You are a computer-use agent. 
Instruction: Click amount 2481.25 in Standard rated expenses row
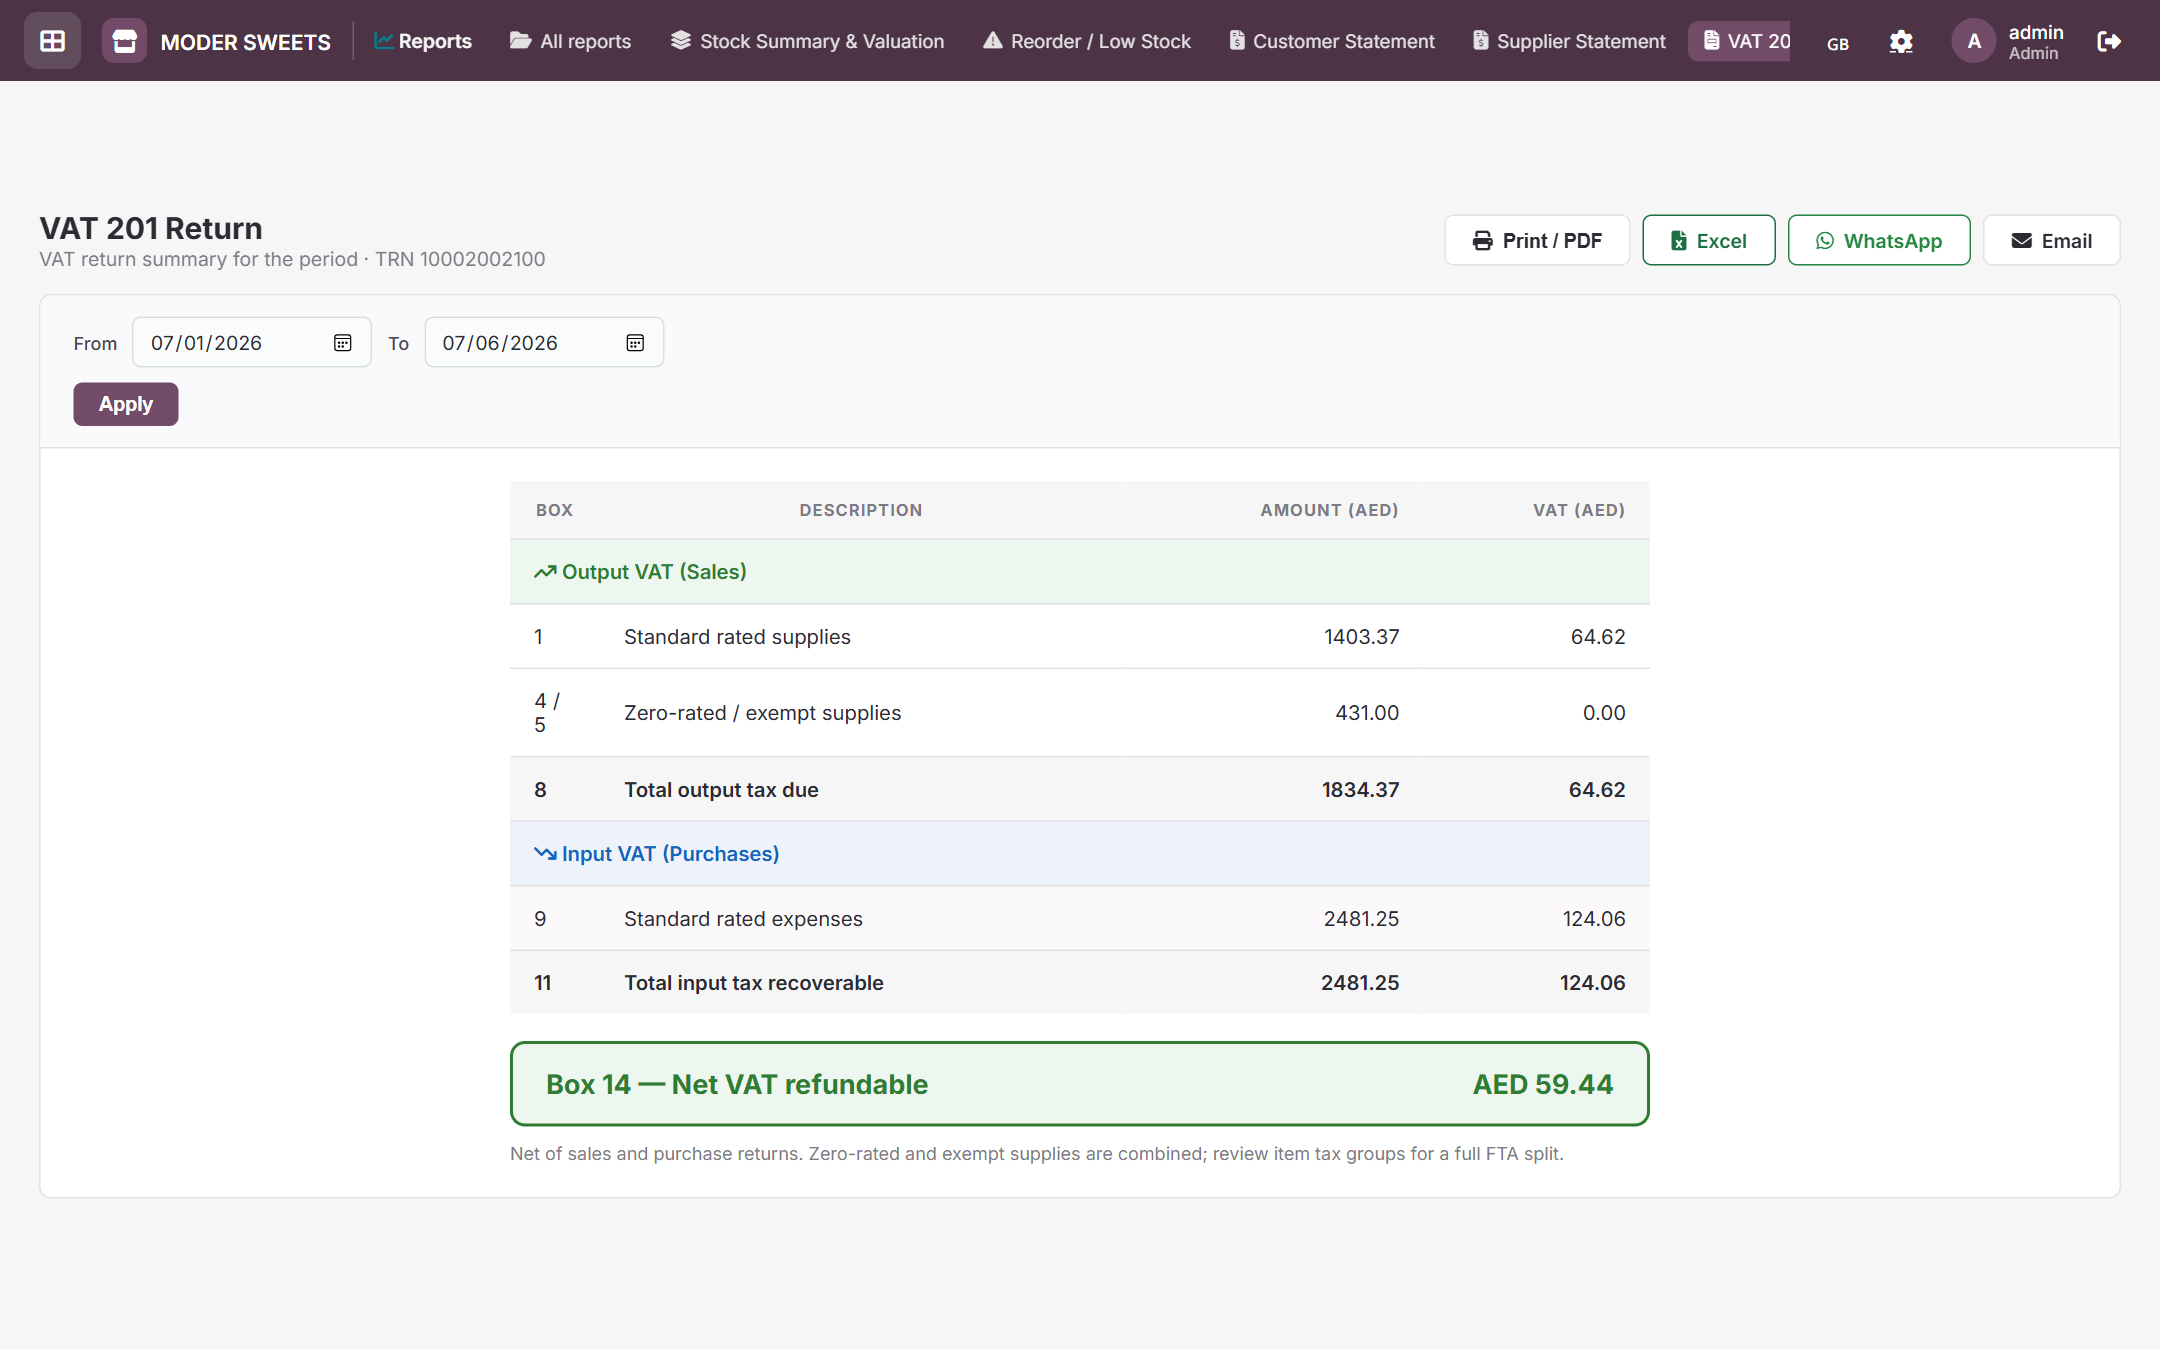[x=1361, y=919]
